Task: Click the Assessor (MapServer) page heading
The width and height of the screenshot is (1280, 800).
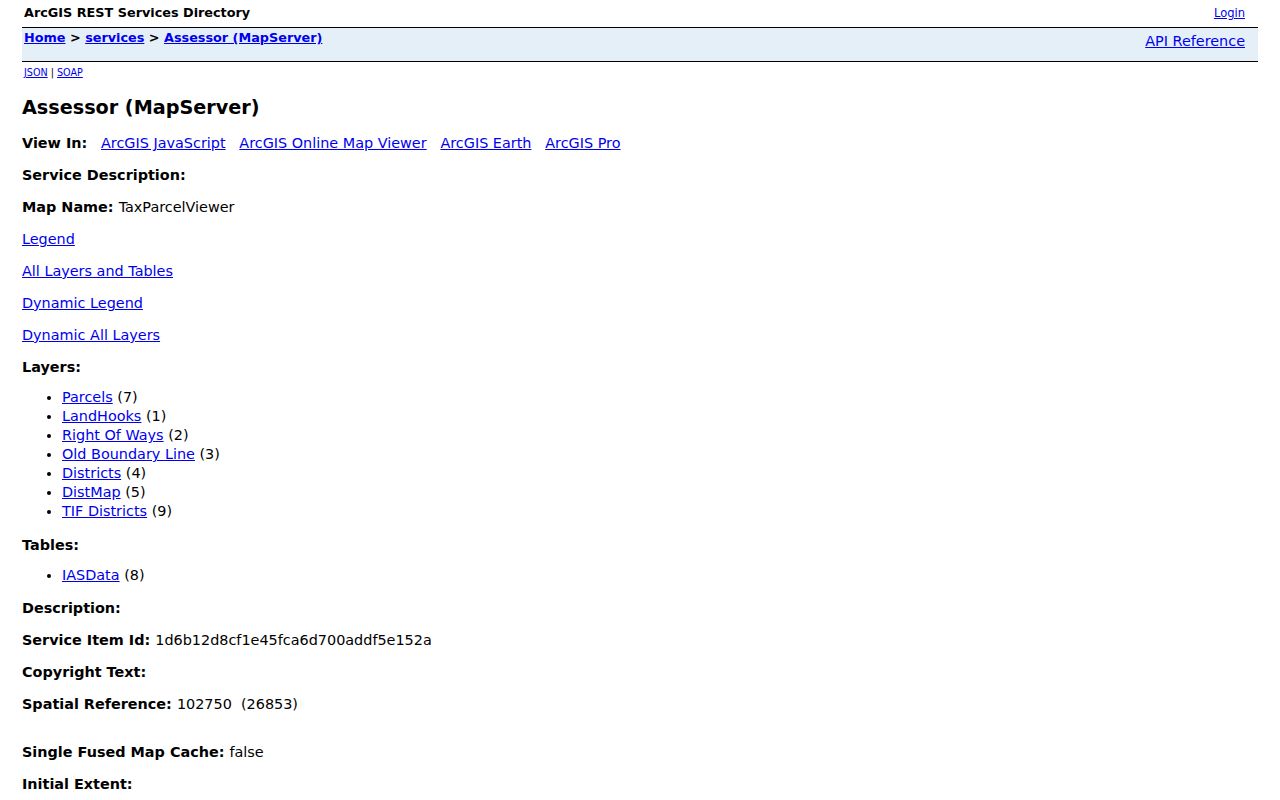Action: click(141, 107)
